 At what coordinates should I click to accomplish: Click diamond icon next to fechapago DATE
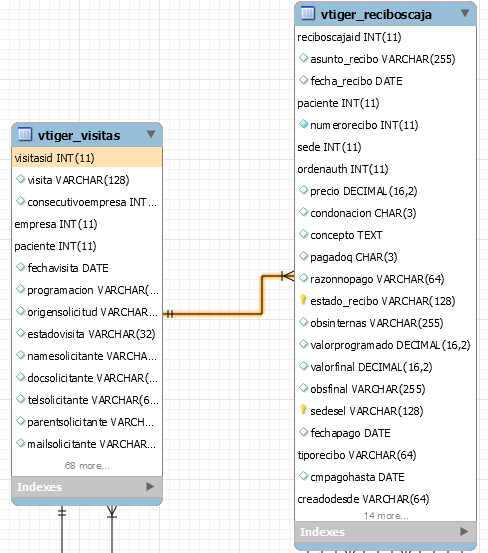303,432
